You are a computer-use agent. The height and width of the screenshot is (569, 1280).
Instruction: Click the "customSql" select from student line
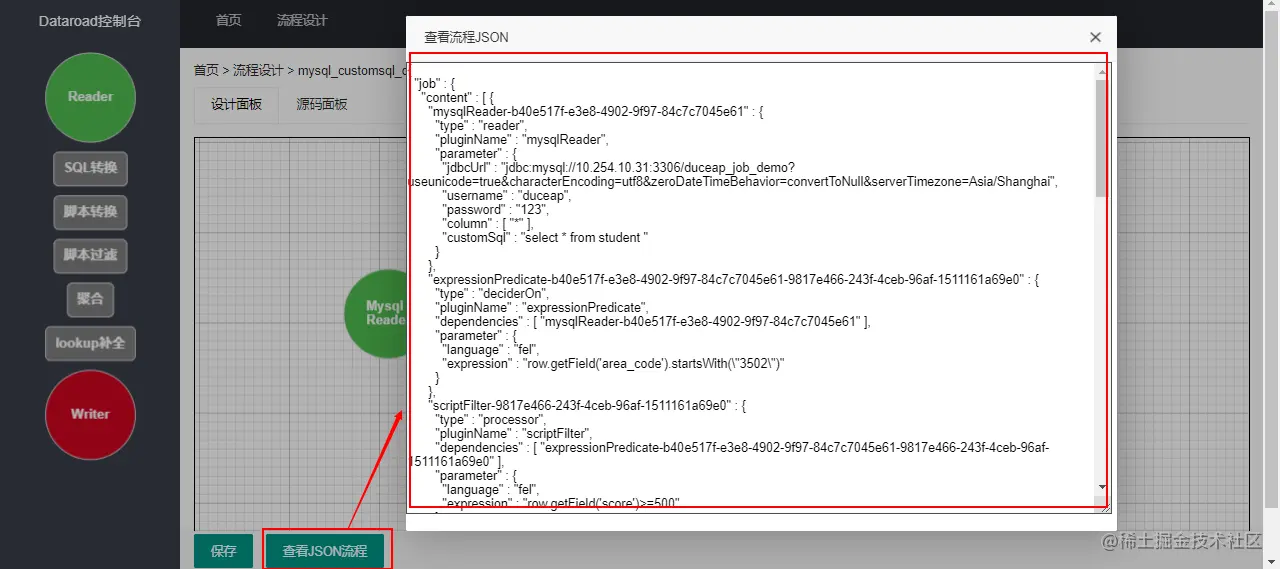545,238
